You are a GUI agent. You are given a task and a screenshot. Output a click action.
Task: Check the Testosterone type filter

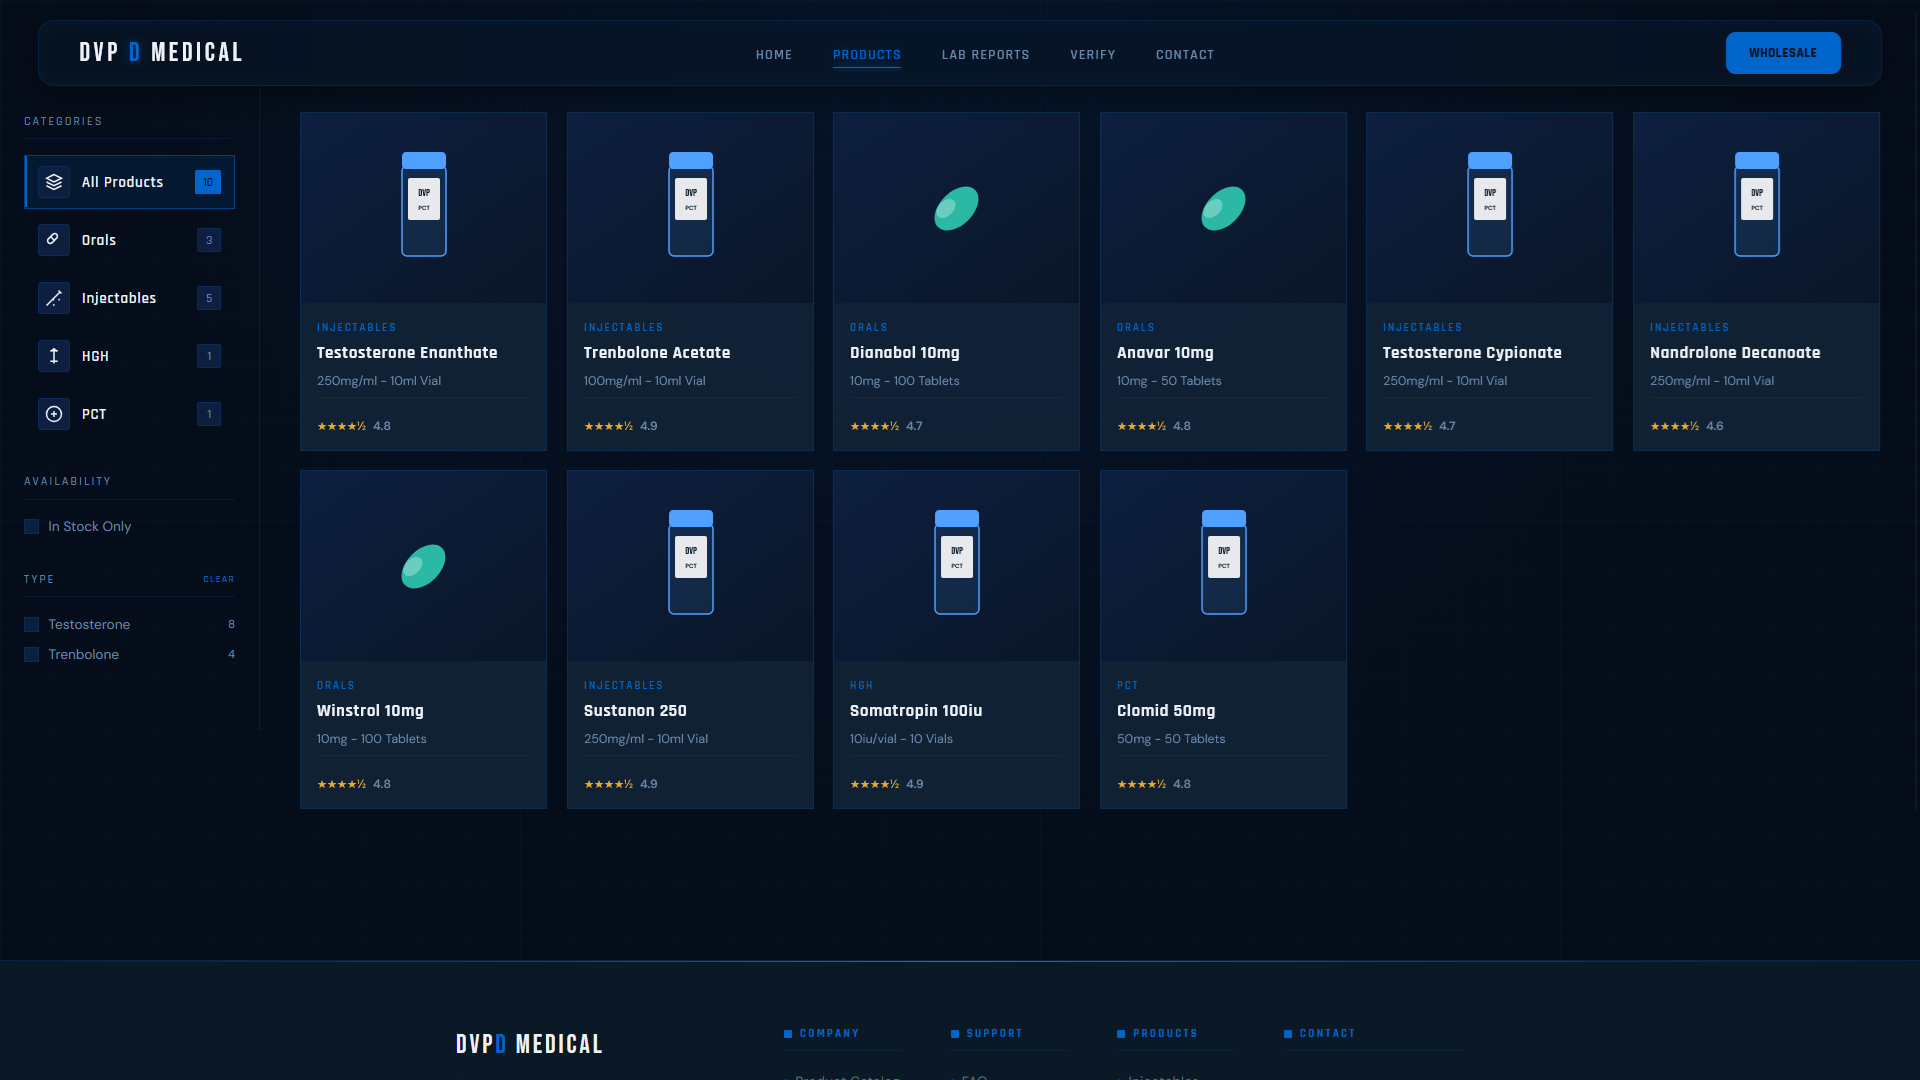point(32,625)
